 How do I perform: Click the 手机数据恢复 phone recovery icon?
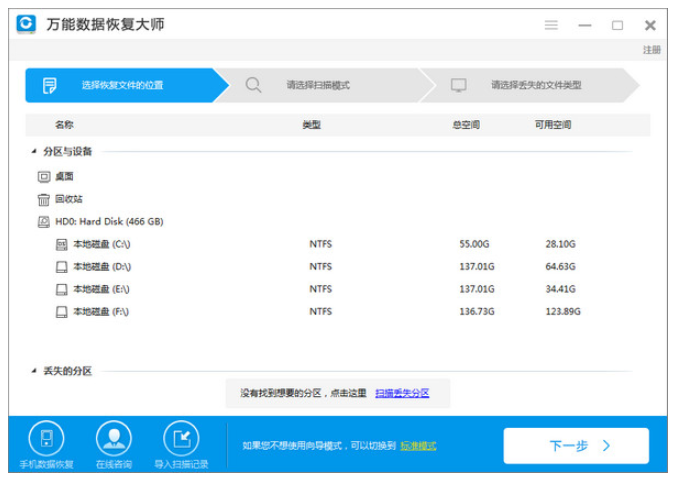[46, 438]
